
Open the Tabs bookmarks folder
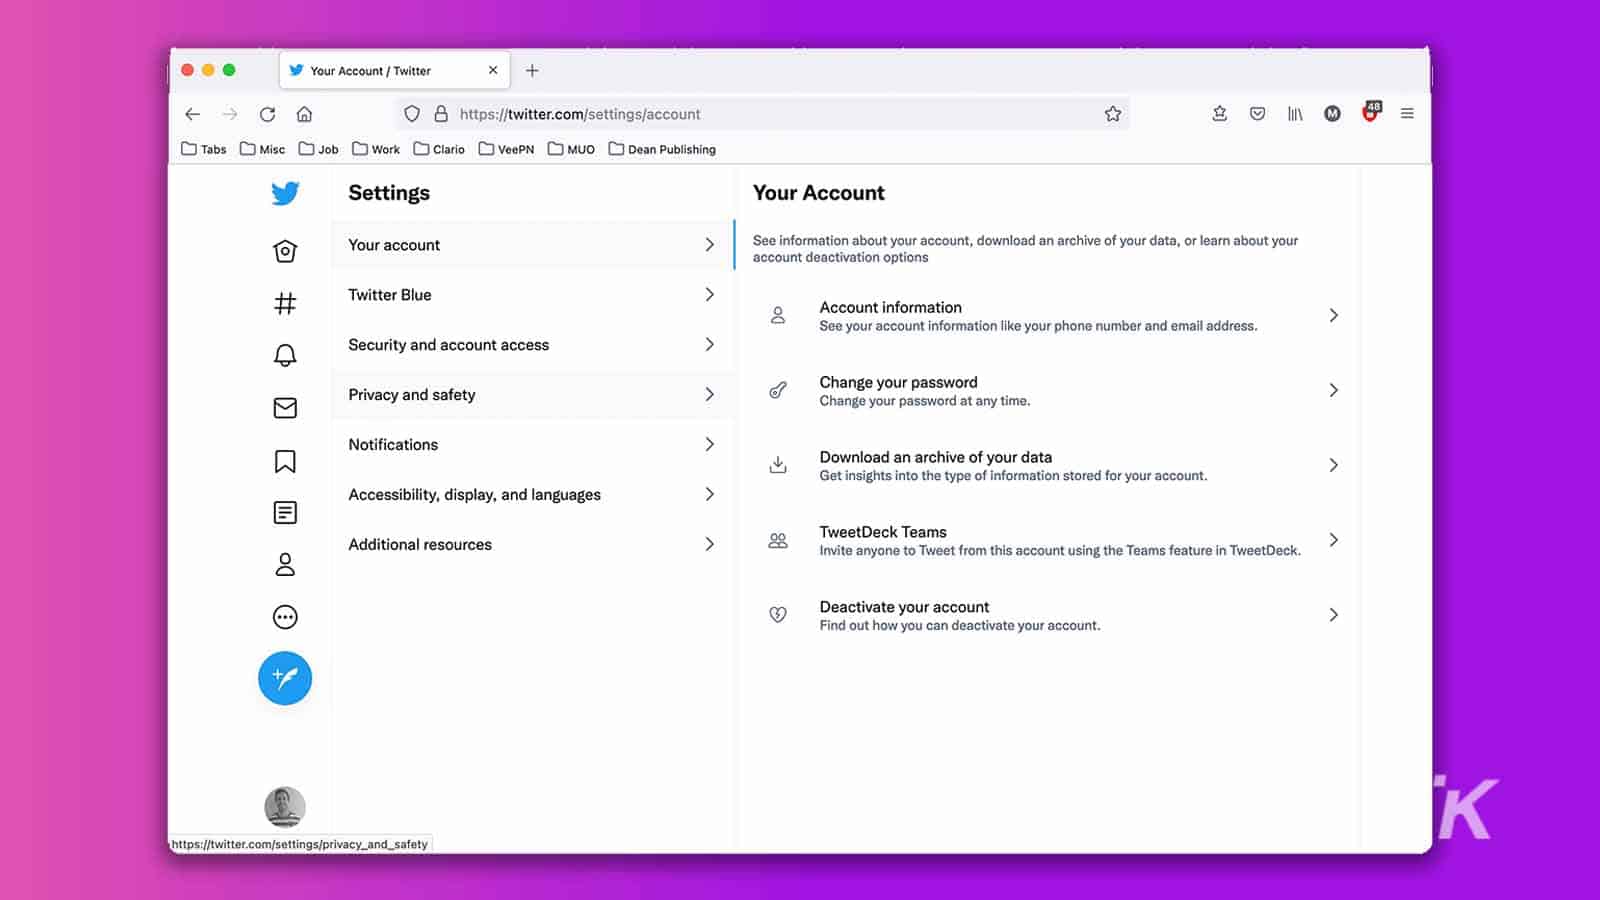(x=204, y=149)
